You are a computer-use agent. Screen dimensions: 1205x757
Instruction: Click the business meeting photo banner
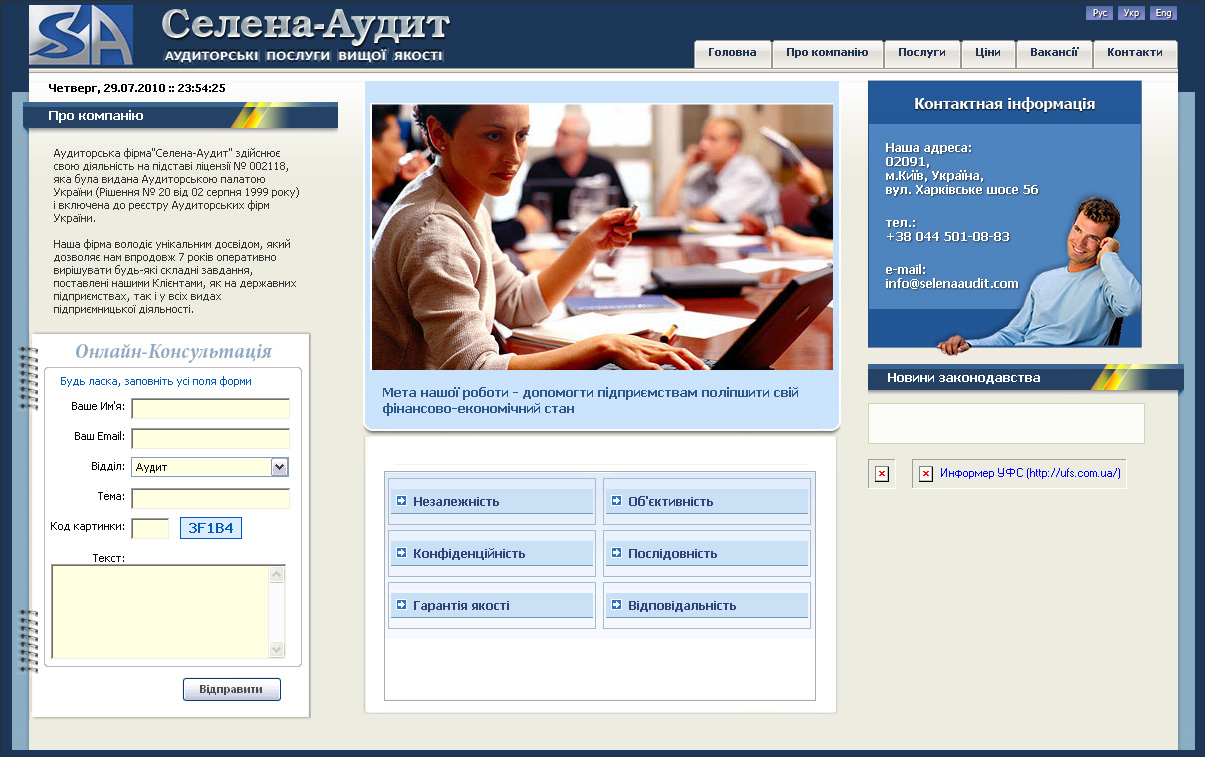602,237
